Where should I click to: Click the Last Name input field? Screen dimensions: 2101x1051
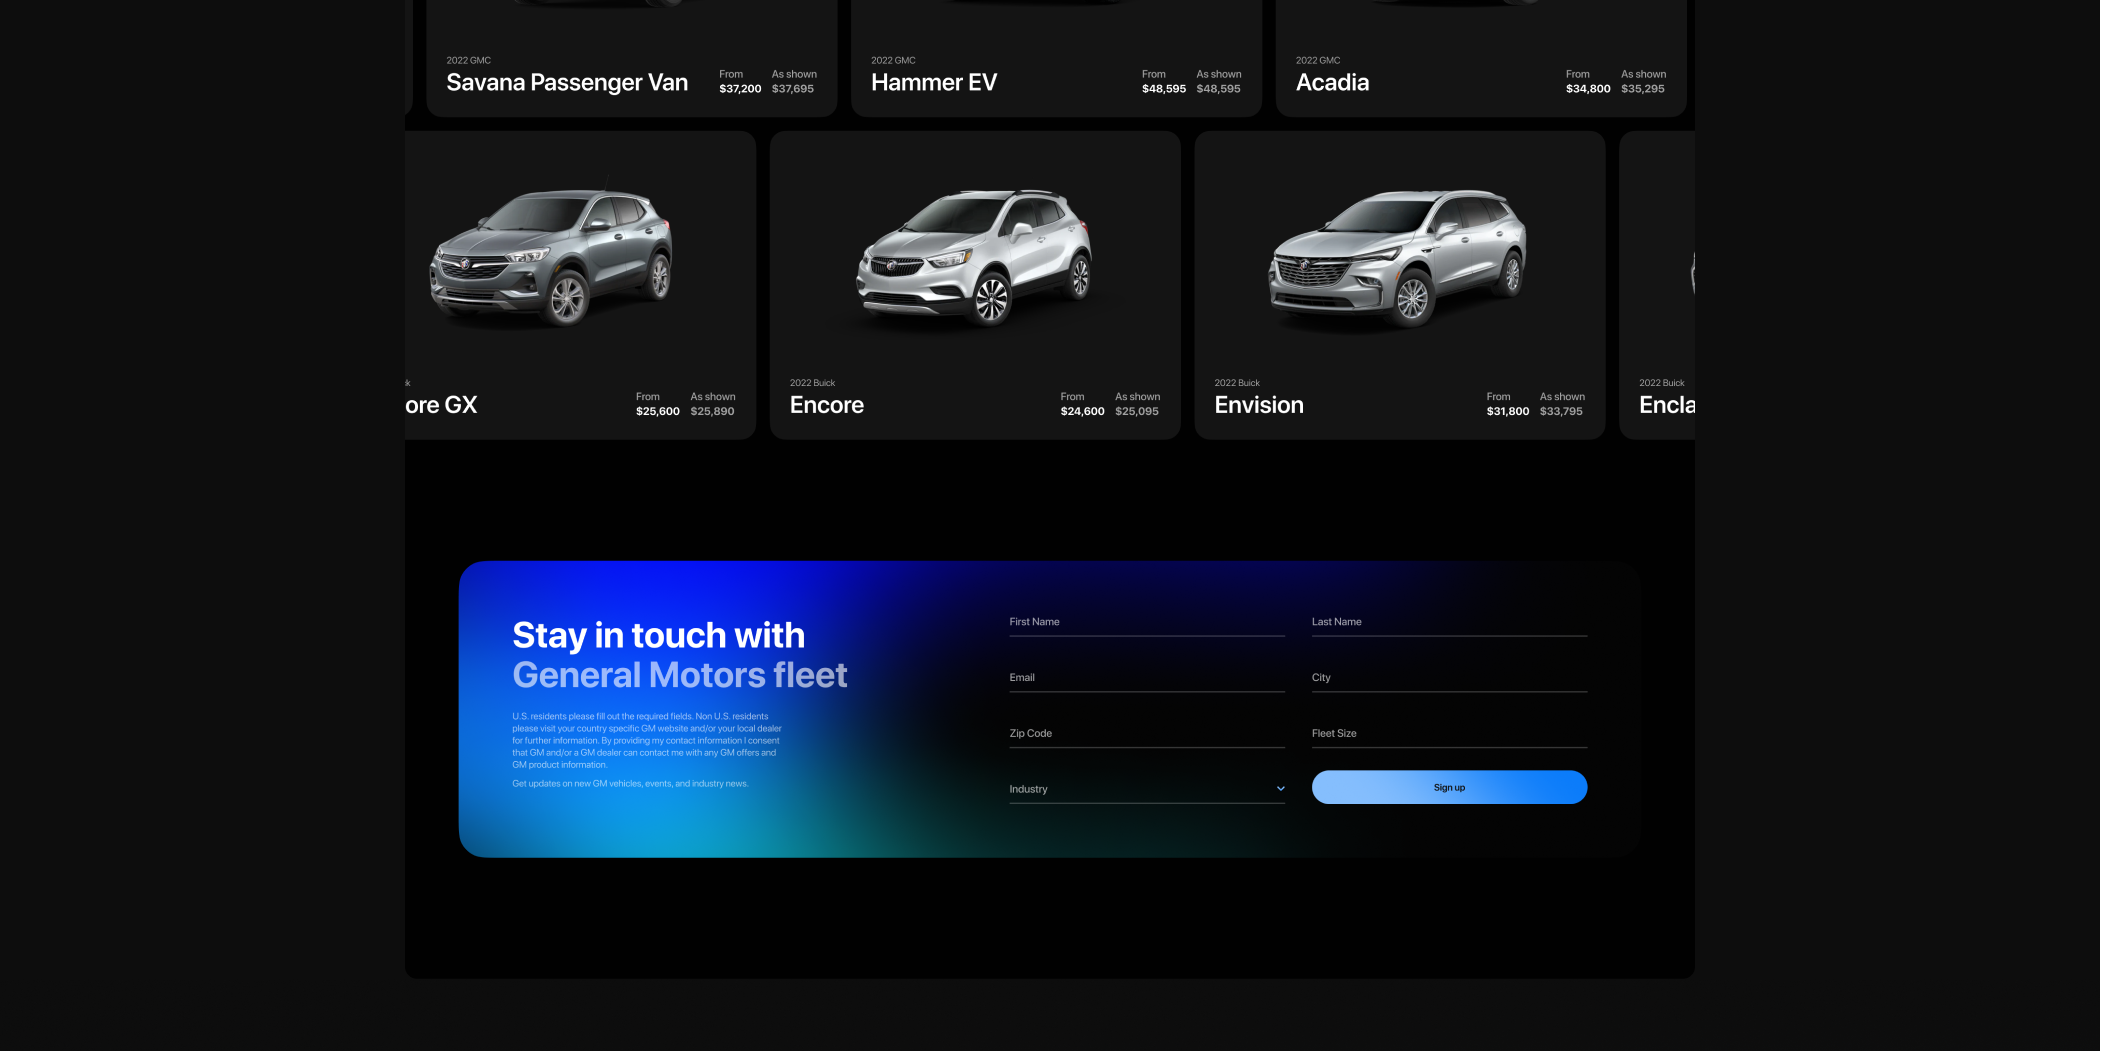coord(1449,622)
